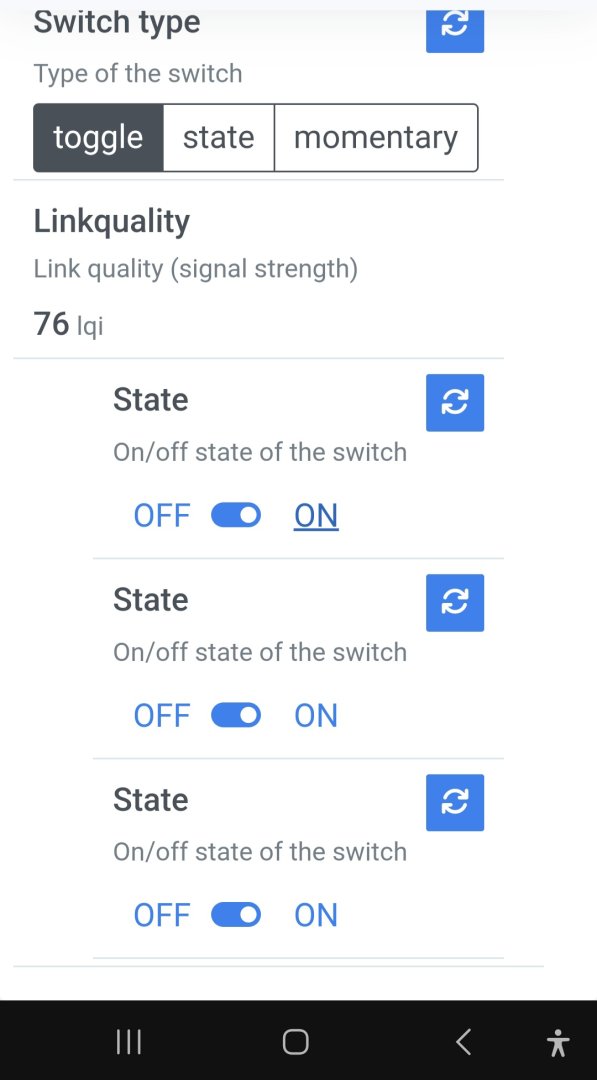The height and width of the screenshot is (1080, 597).
Task: Click ON for the second State
Action: 316,715
